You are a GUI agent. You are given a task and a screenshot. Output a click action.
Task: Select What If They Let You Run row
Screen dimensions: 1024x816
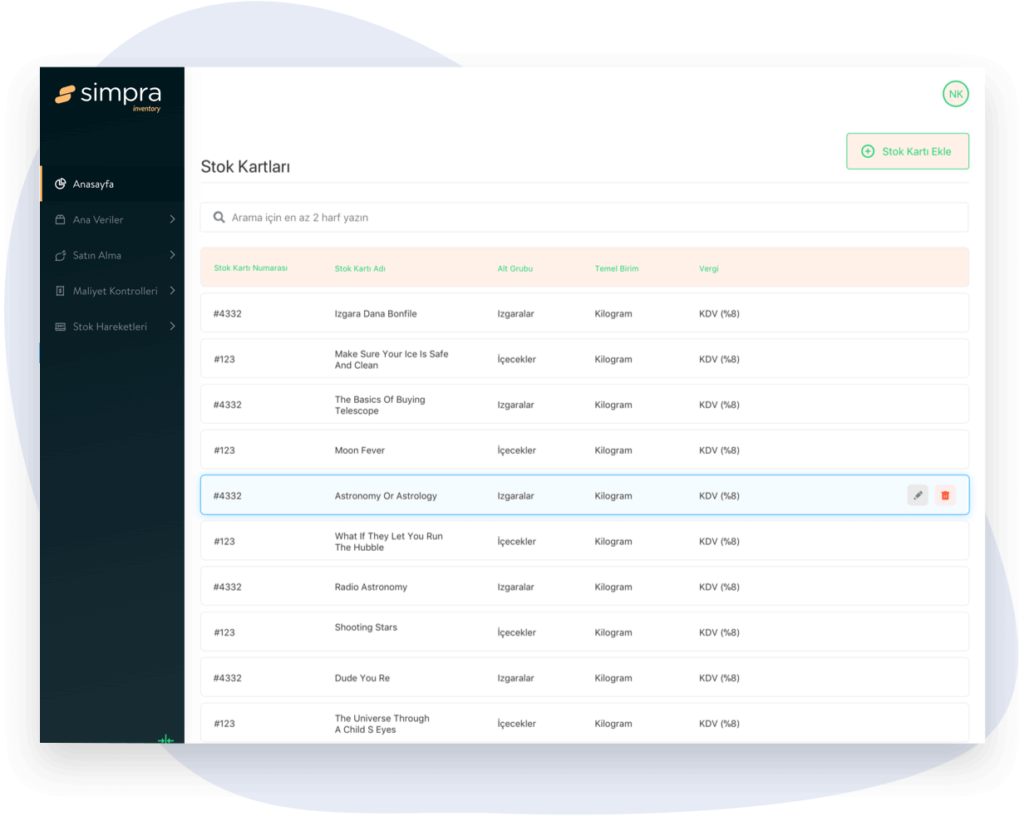point(584,541)
